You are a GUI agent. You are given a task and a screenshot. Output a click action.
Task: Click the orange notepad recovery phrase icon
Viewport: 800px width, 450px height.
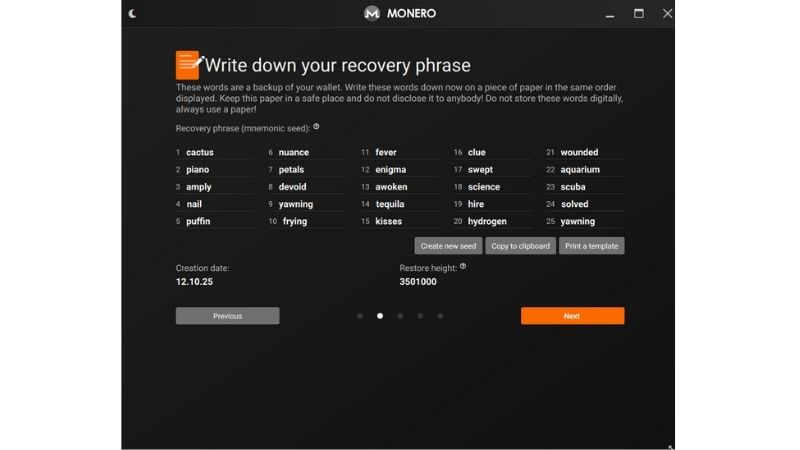pos(189,65)
